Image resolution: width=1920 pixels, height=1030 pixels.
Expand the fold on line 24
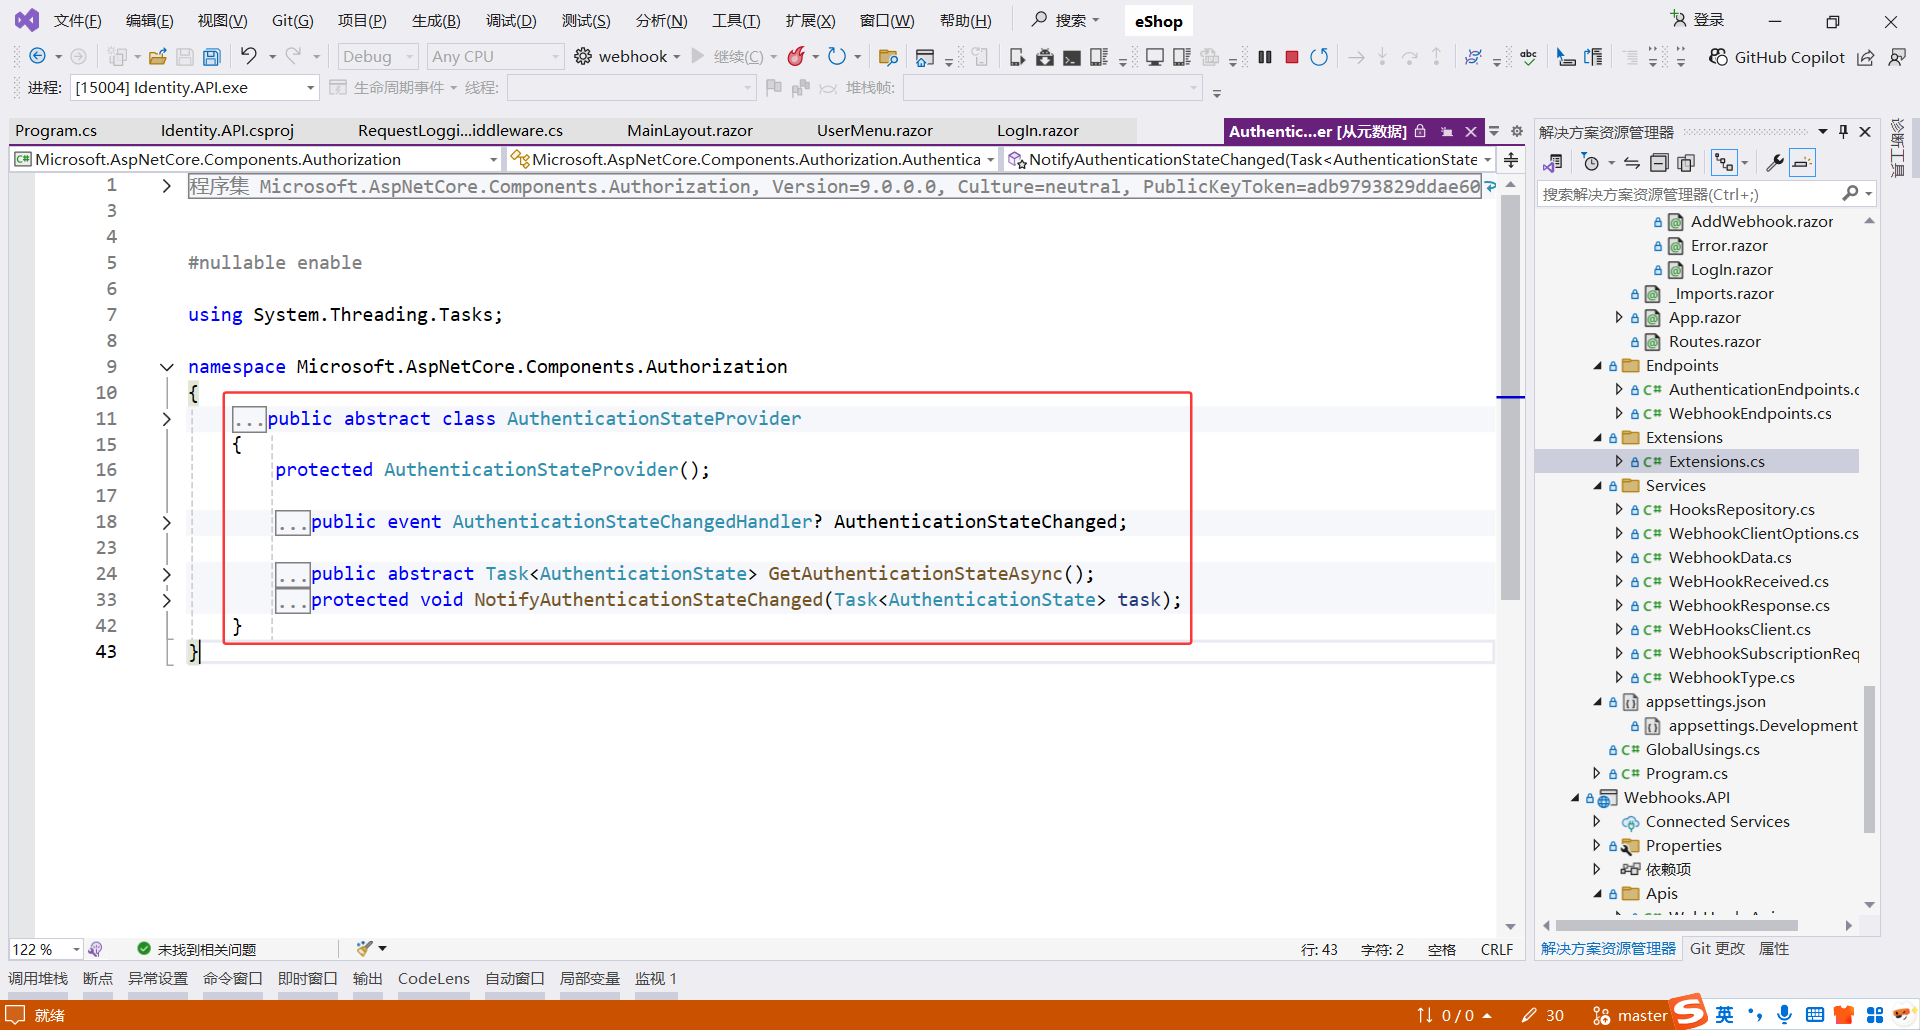[167, 574]
